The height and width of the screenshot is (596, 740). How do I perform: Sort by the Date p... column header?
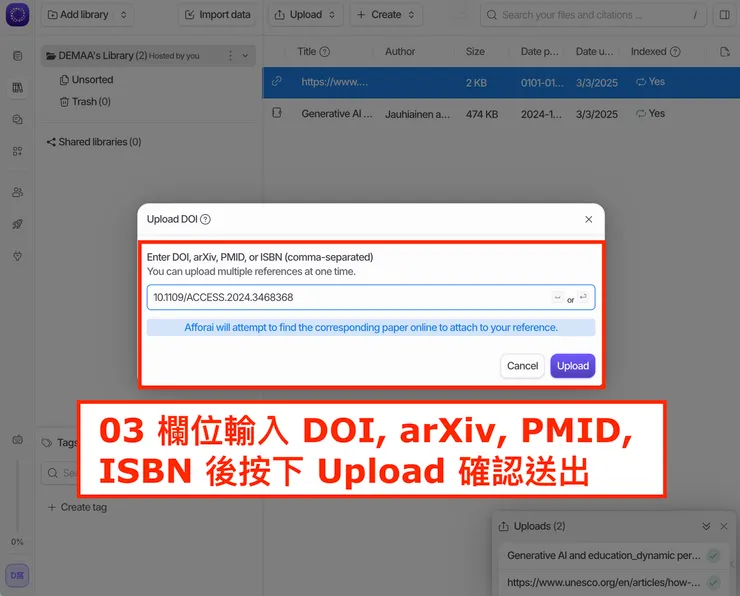coord(539,52)
